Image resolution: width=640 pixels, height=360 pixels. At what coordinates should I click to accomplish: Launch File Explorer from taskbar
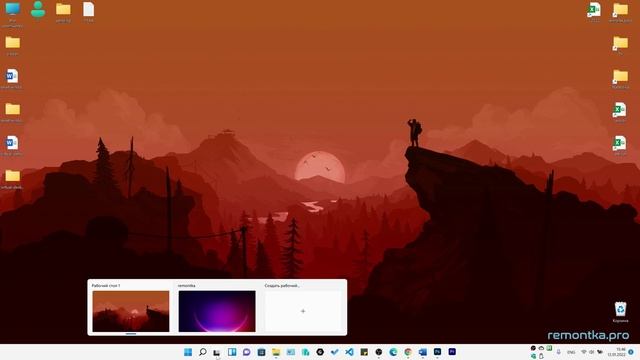276,352
